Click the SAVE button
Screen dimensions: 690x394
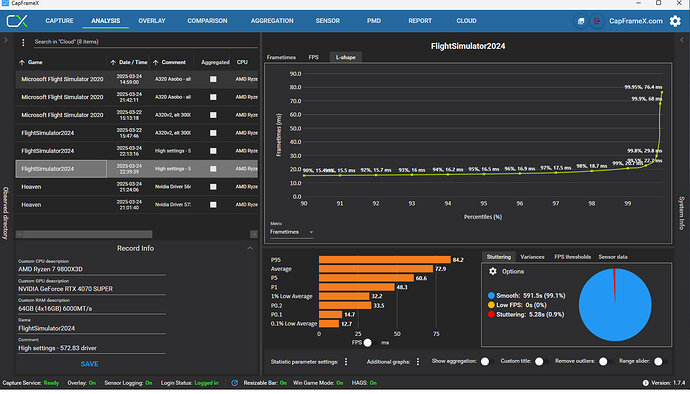click(x=89, y=364)
